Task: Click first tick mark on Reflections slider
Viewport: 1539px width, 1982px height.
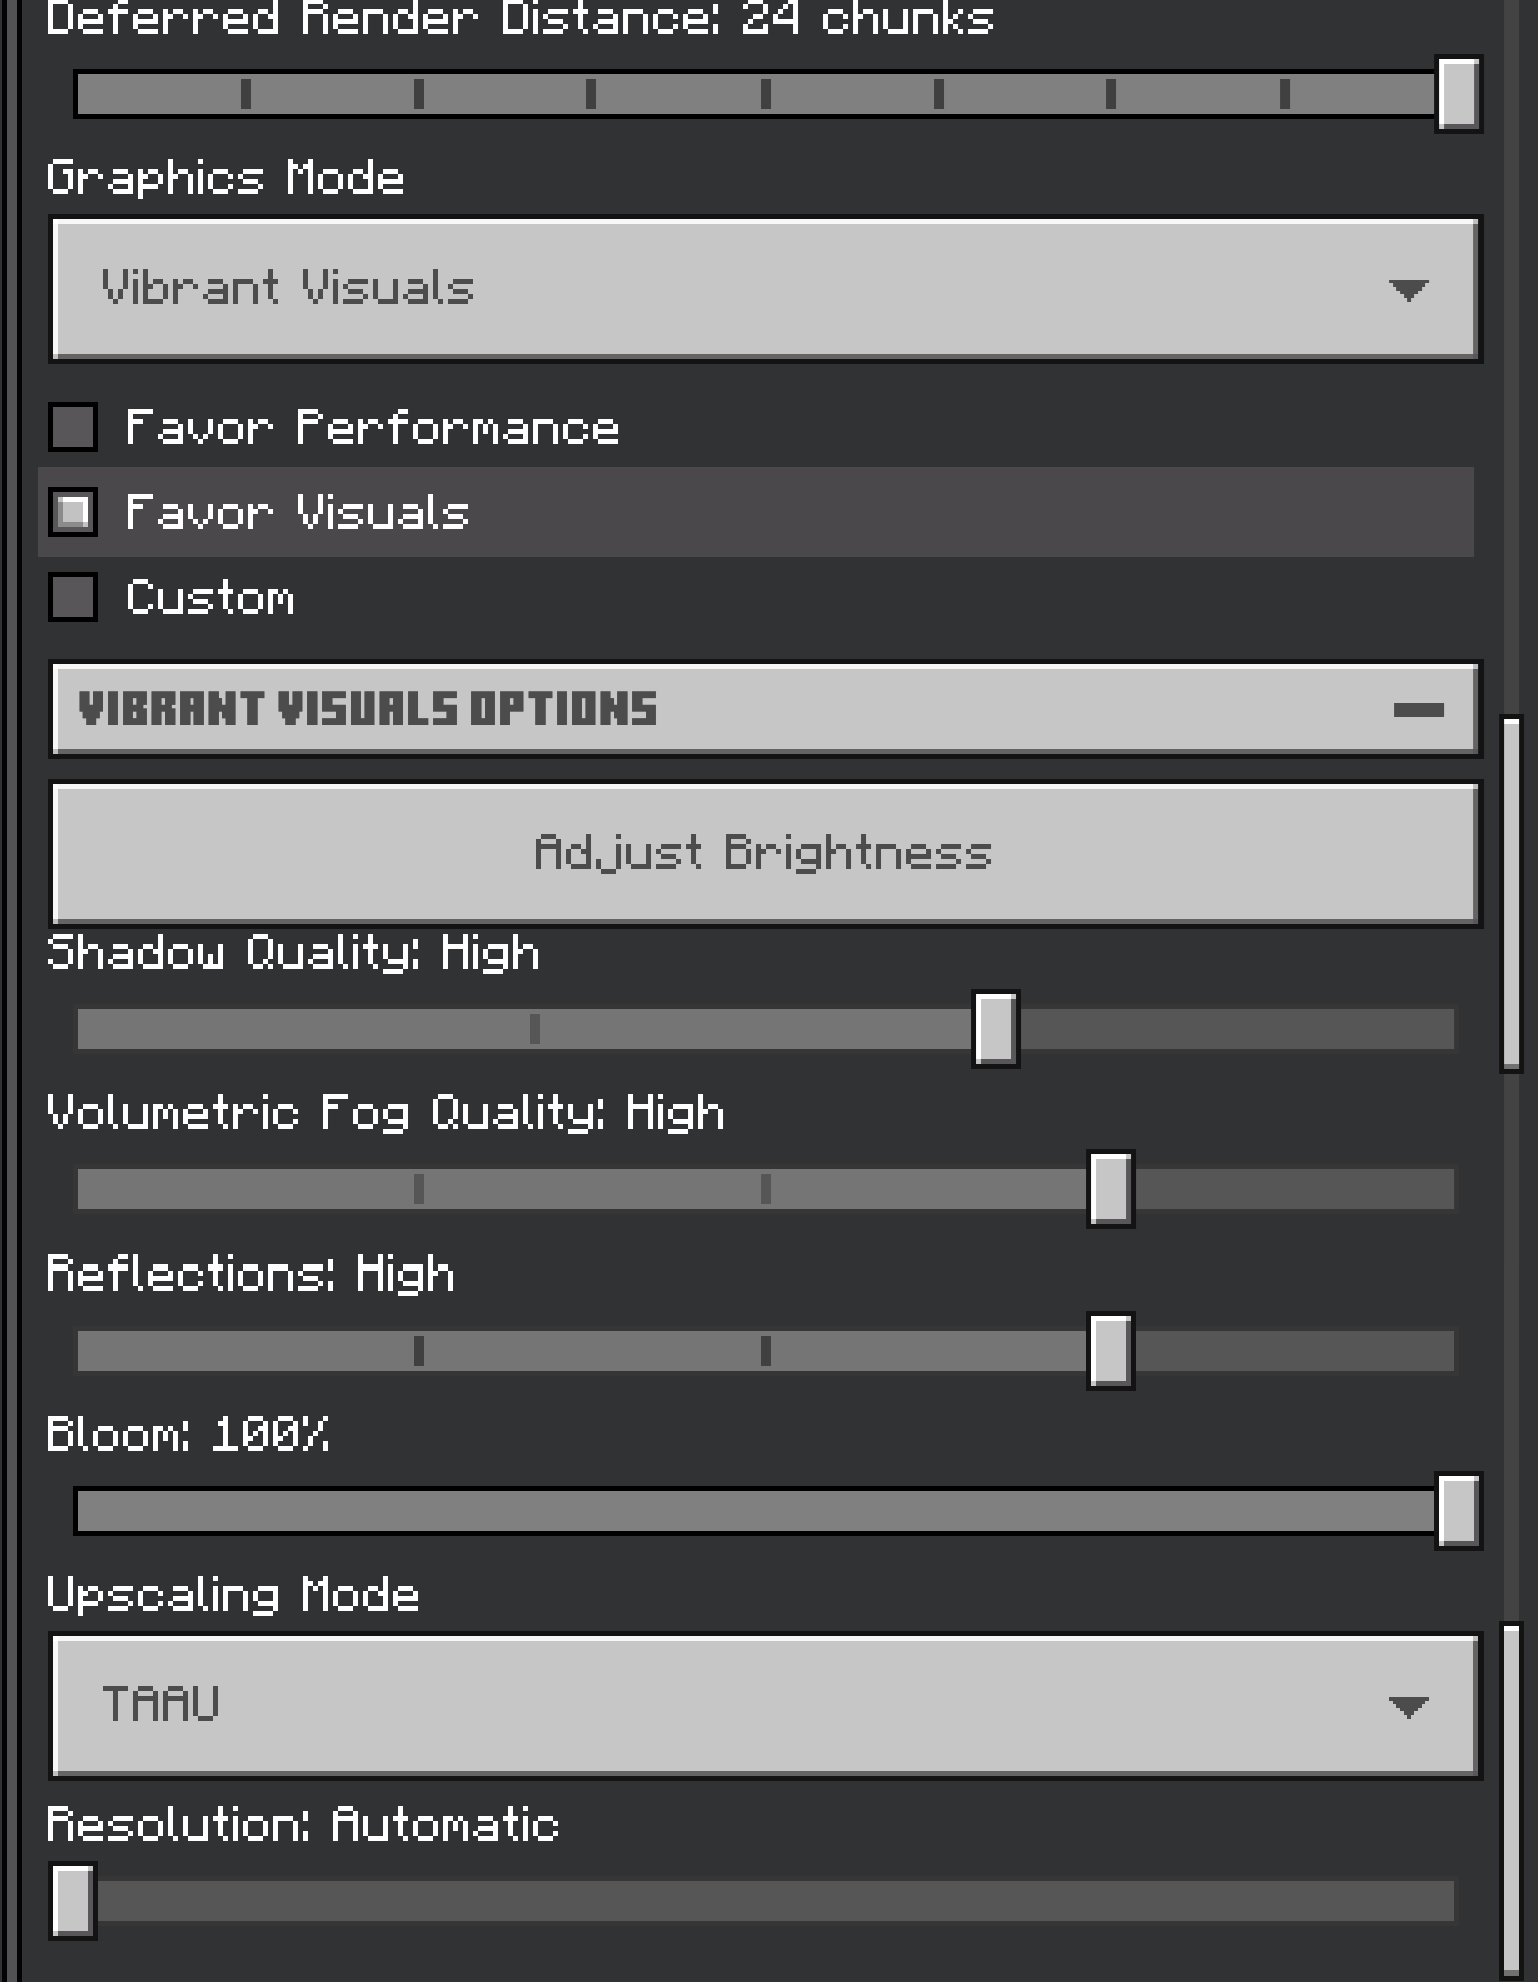Action: pos(419,1351)
